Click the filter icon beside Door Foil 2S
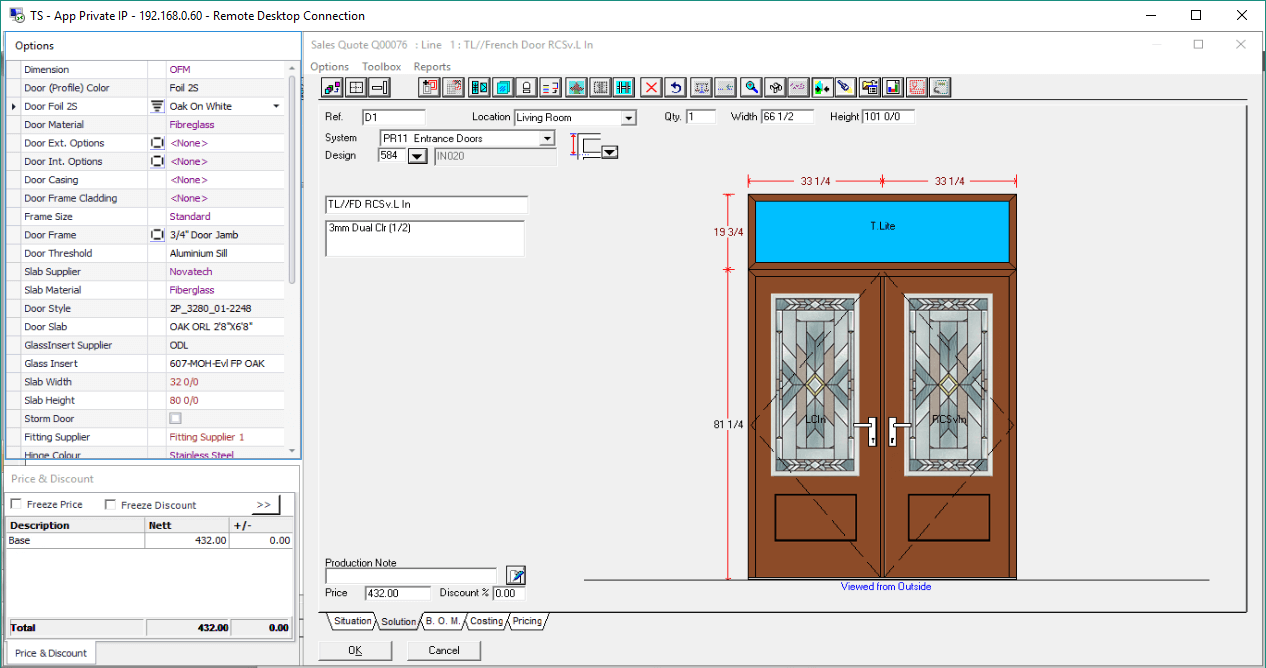Screen dimensions: 1266x668 157,106
